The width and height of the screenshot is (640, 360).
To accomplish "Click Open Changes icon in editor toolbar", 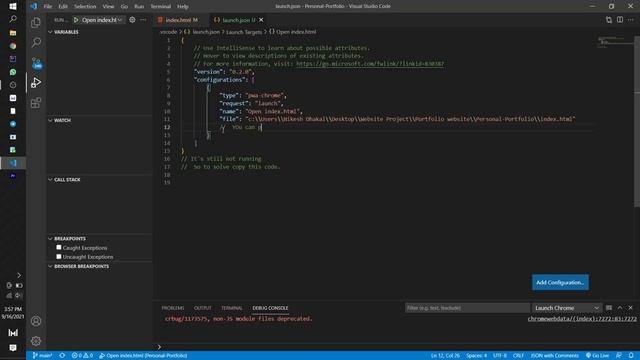I will tap(609, 20).
